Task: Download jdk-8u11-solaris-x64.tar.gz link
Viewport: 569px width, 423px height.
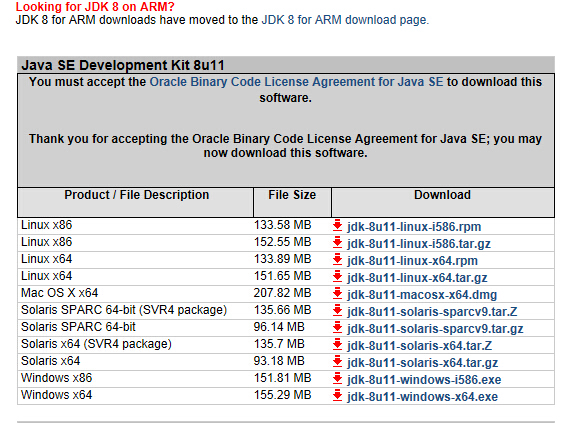Action: (x=422, y=363)
